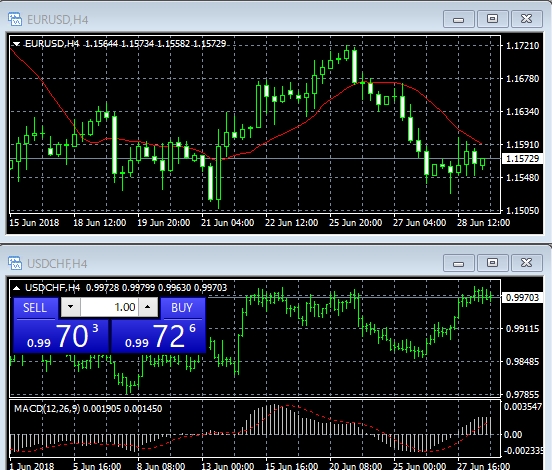Click the USDCHF OHLC header text in chart
This screenshot has width=552, height=470.
pyautogui.click(x=126, y=288)
